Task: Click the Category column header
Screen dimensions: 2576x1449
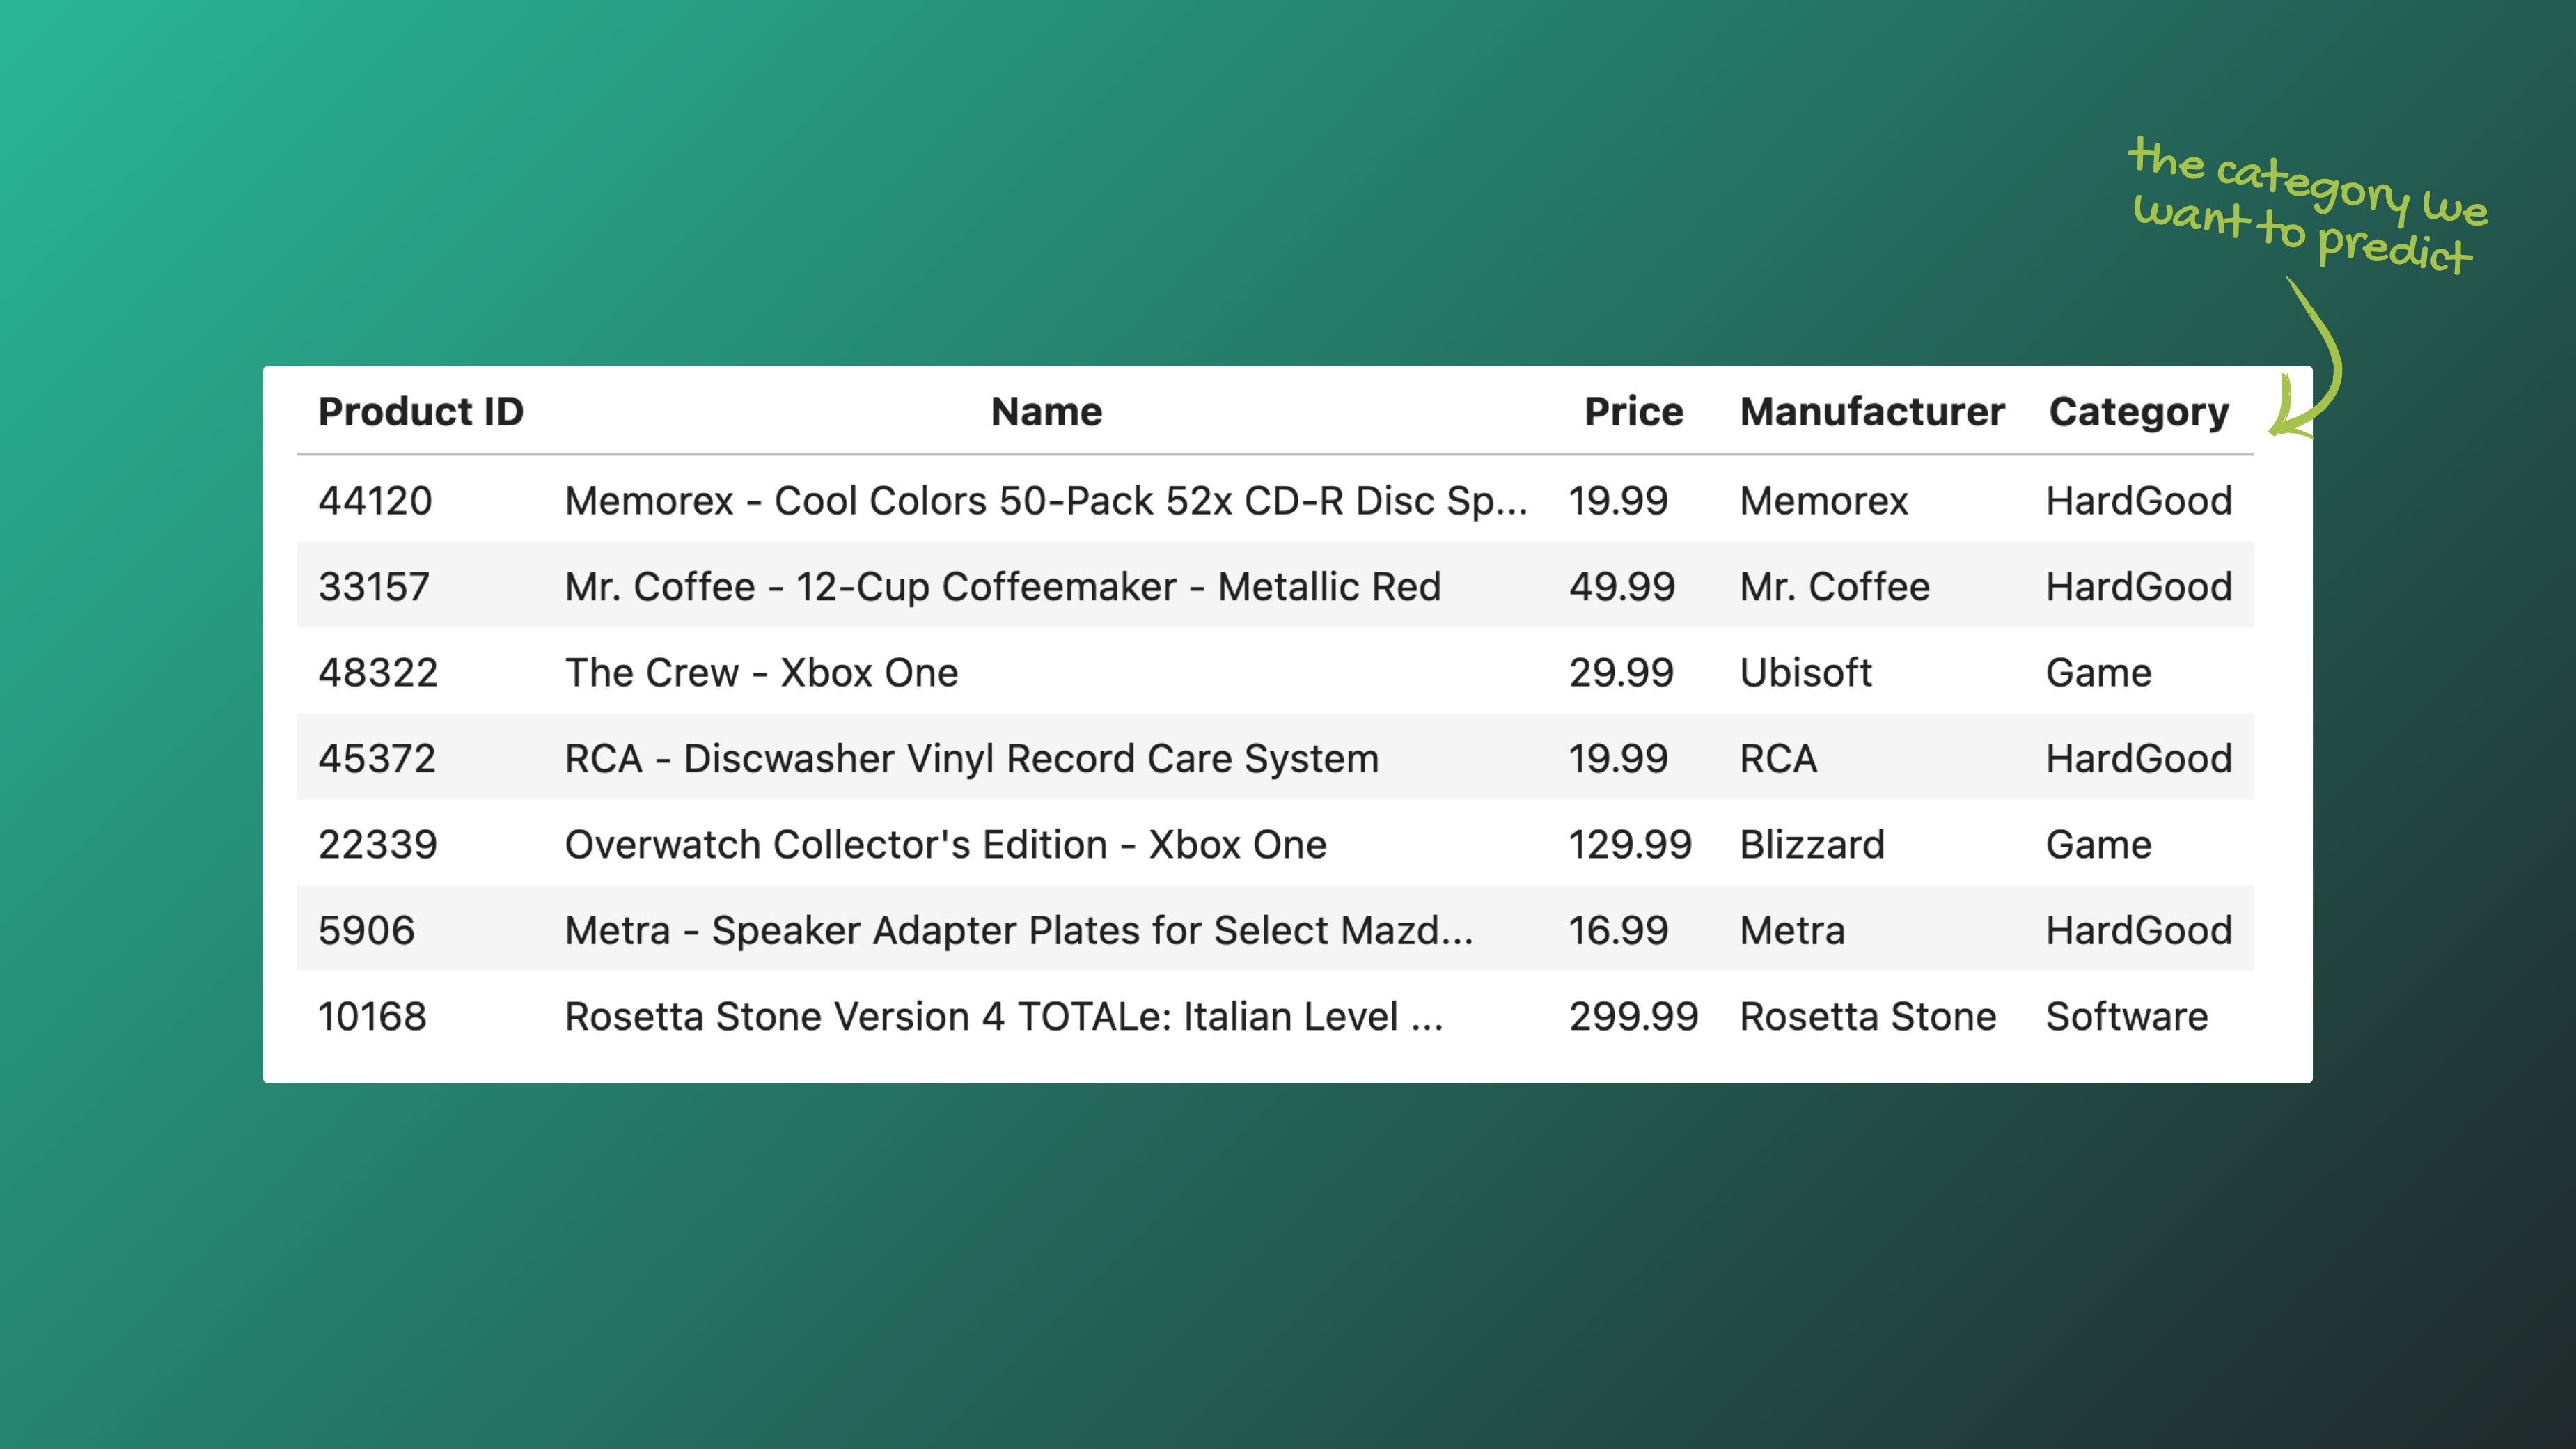Action: pos(2138,412)
